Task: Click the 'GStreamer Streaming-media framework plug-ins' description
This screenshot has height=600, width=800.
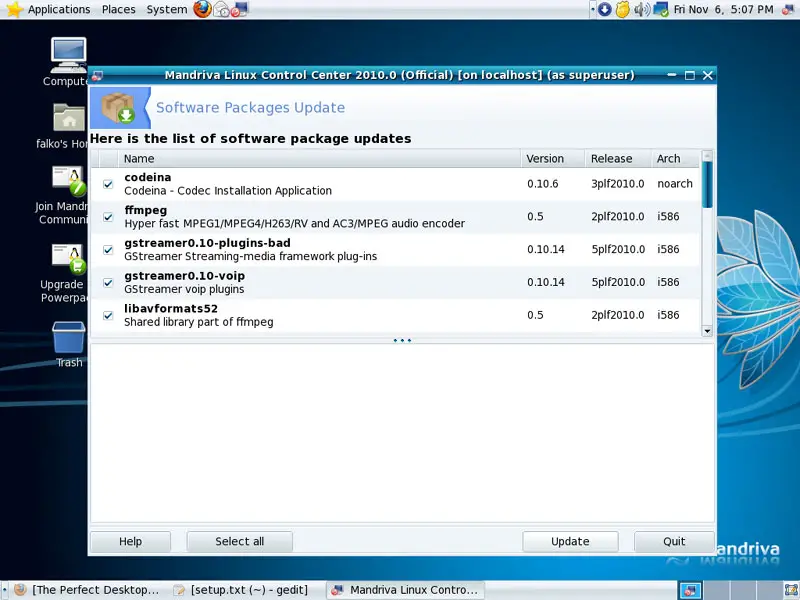Action: [251, 256]
